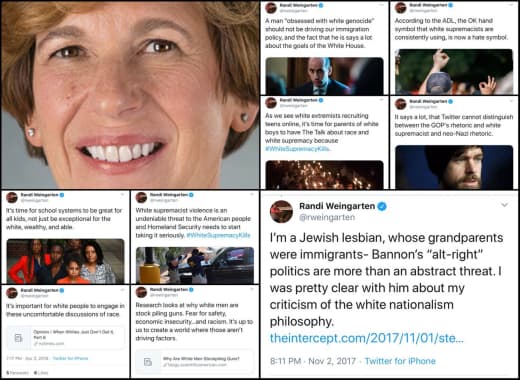520x380 pixels.
Task: Open the group photo in the school systems tweet
Action: [x=66, y=261]
